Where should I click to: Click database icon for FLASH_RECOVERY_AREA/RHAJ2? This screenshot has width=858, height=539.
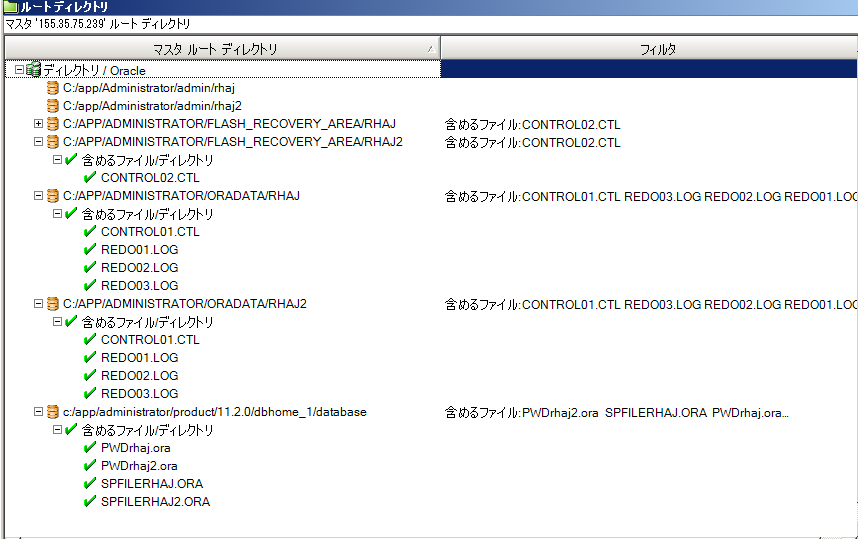point(53,142)
